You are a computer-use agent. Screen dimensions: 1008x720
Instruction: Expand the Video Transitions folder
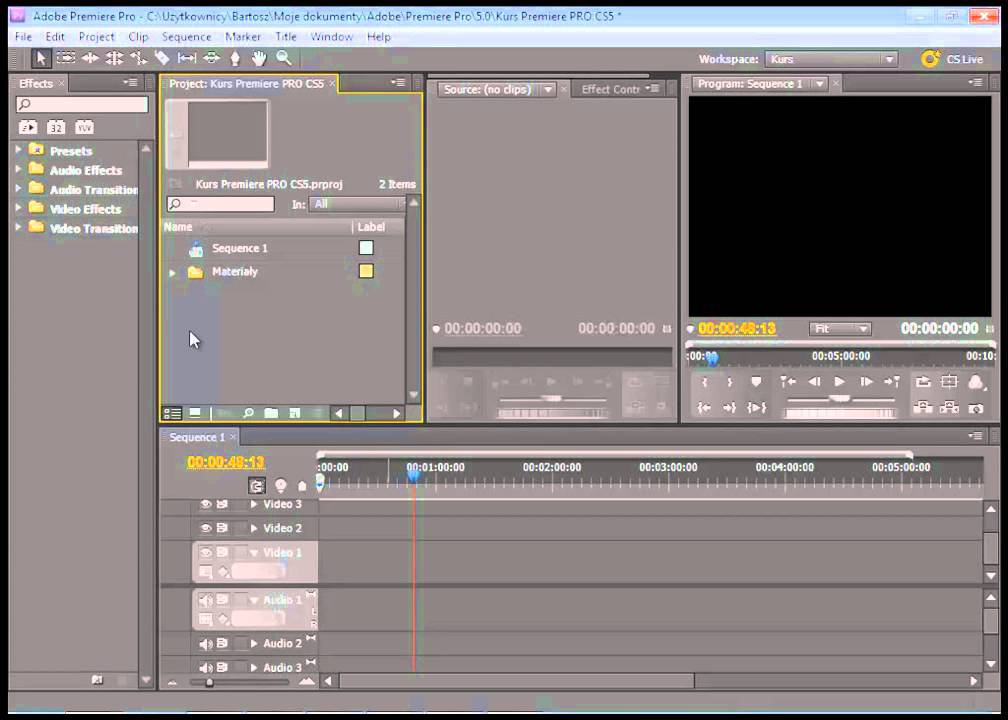(x=18, y=227)
